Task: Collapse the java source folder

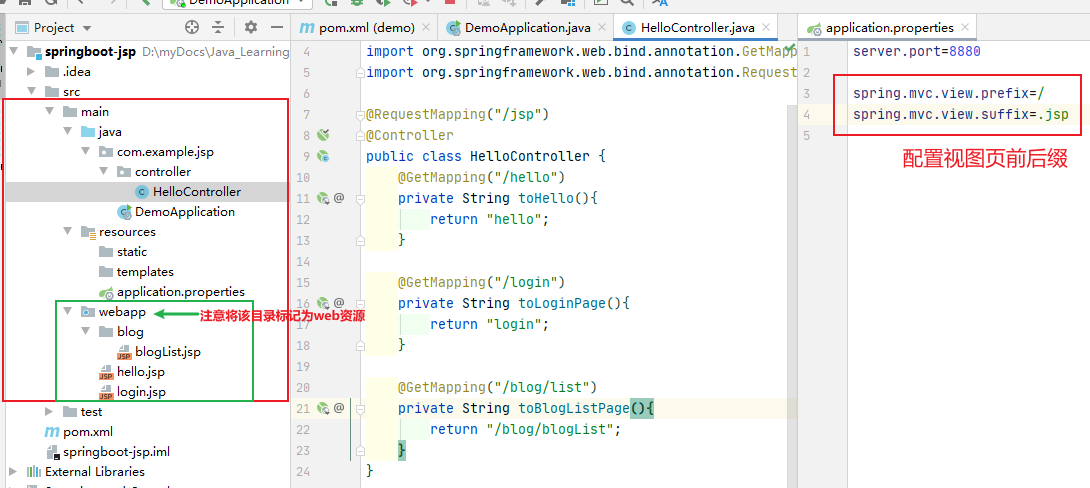Action: click(67, 132)
